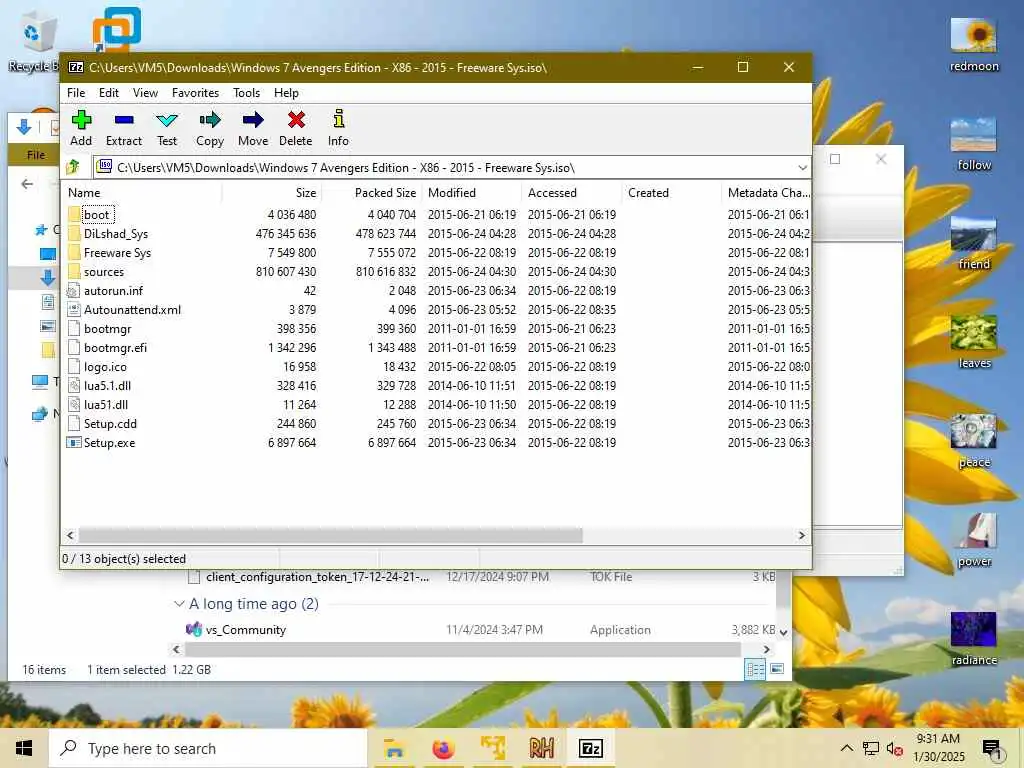
Task: Collapse the 'A long time ago' group
Action: [x=178, y=603]
